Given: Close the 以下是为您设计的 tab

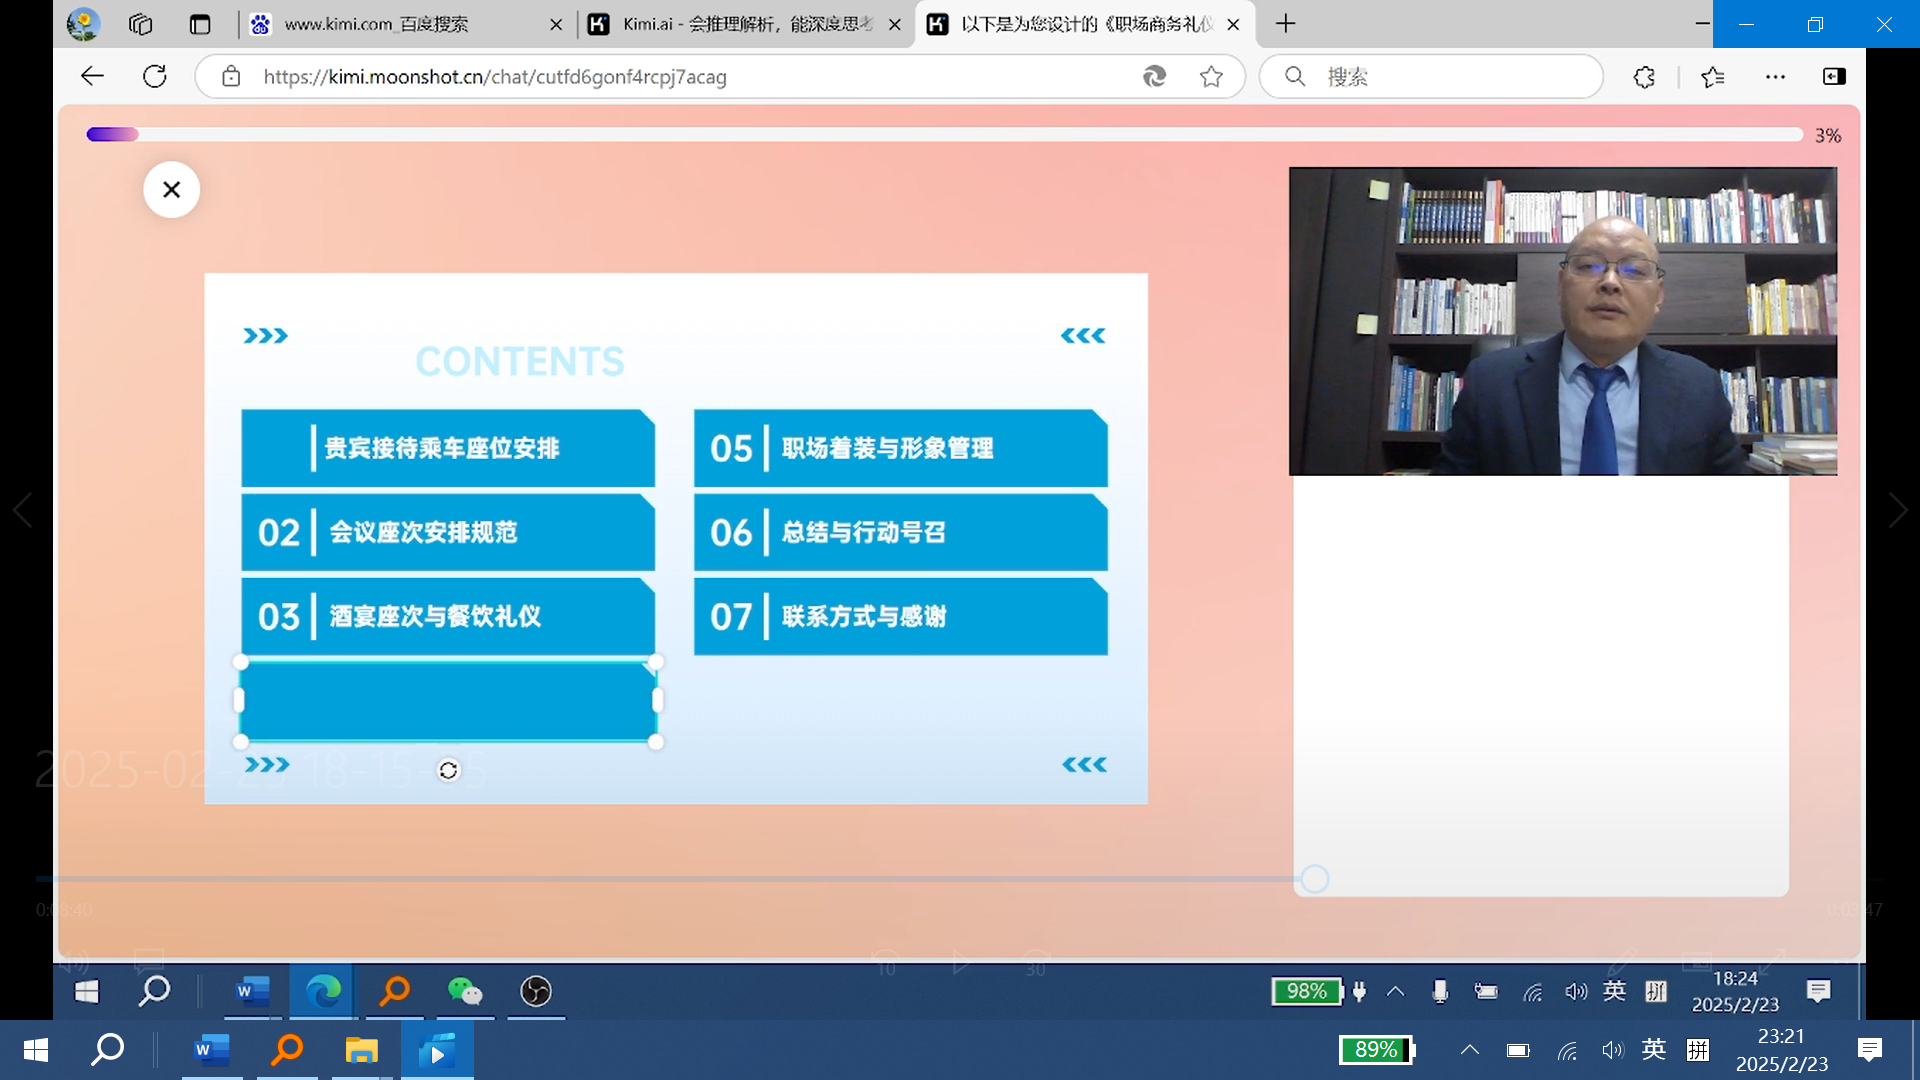Looking at the screenshot, I should (x=1234, y=24).
